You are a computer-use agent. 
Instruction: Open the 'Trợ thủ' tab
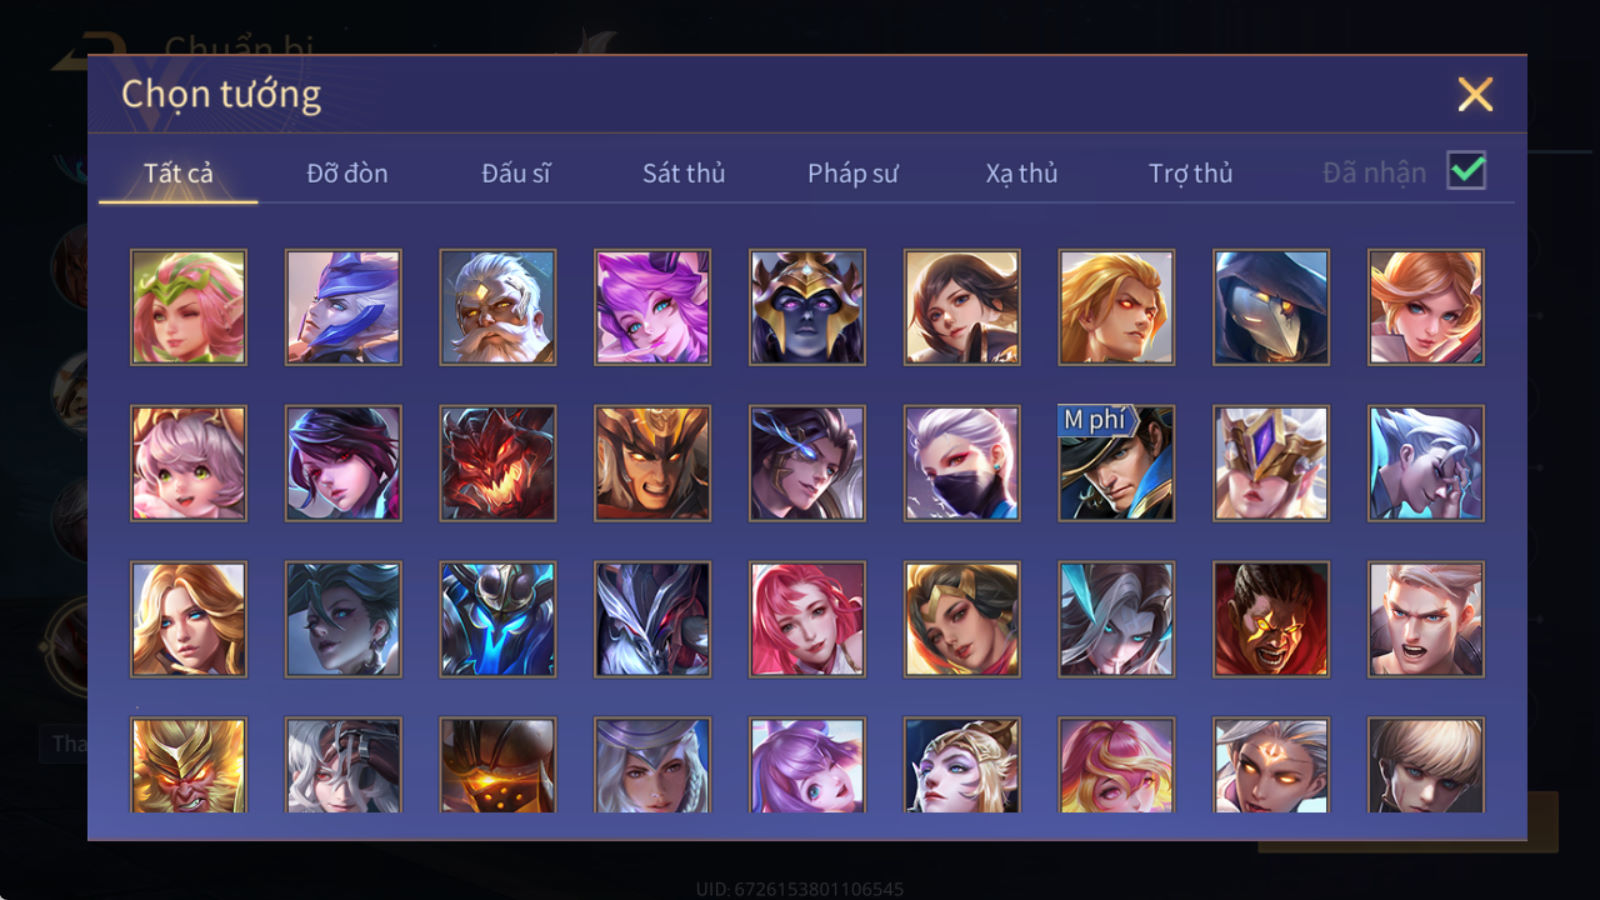coord(1190,173)
